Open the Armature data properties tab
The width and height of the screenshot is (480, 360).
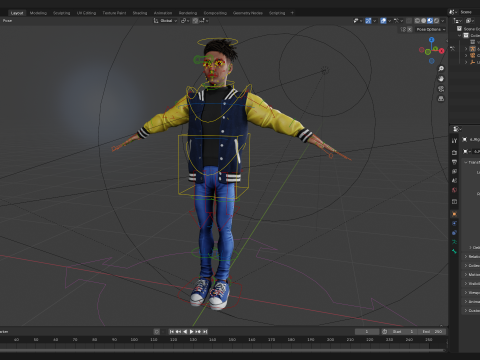[454, 242]
